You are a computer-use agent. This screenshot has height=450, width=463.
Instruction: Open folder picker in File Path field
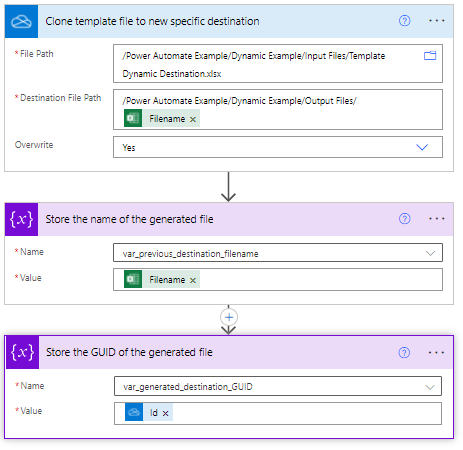tap(430, 55)
